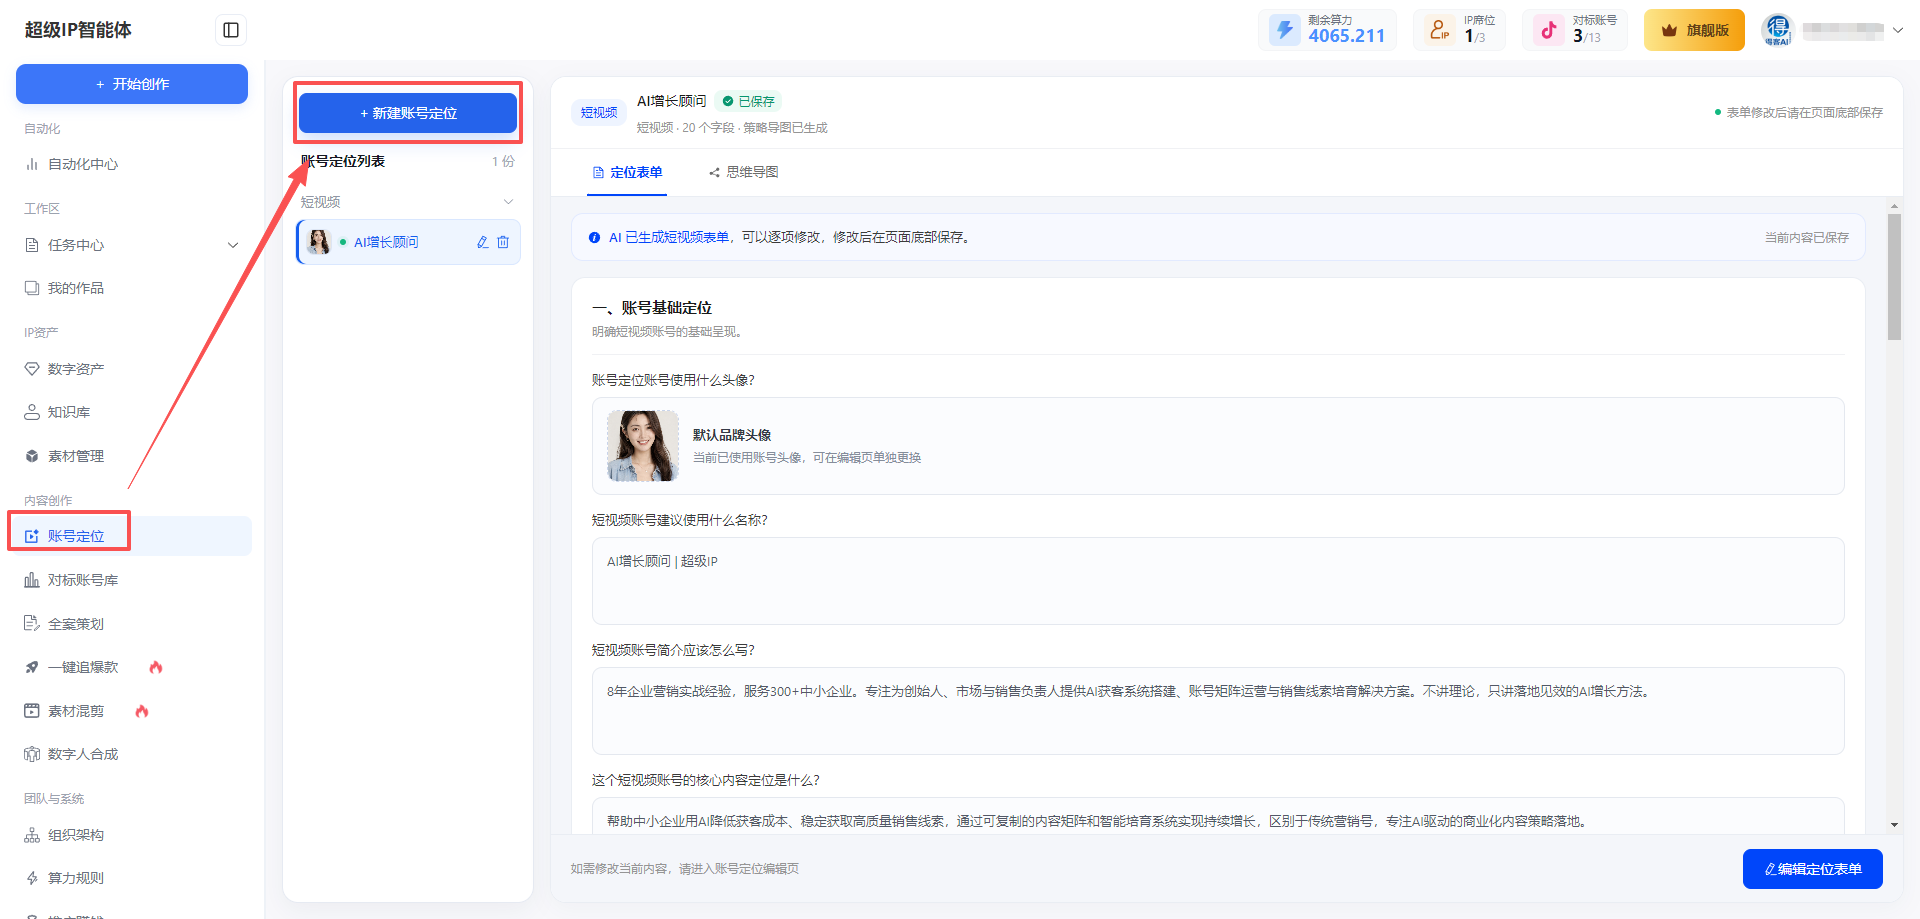Click the 开始创作 button
The width and height of the screenshot is (1920, 919).
[132, 84]
